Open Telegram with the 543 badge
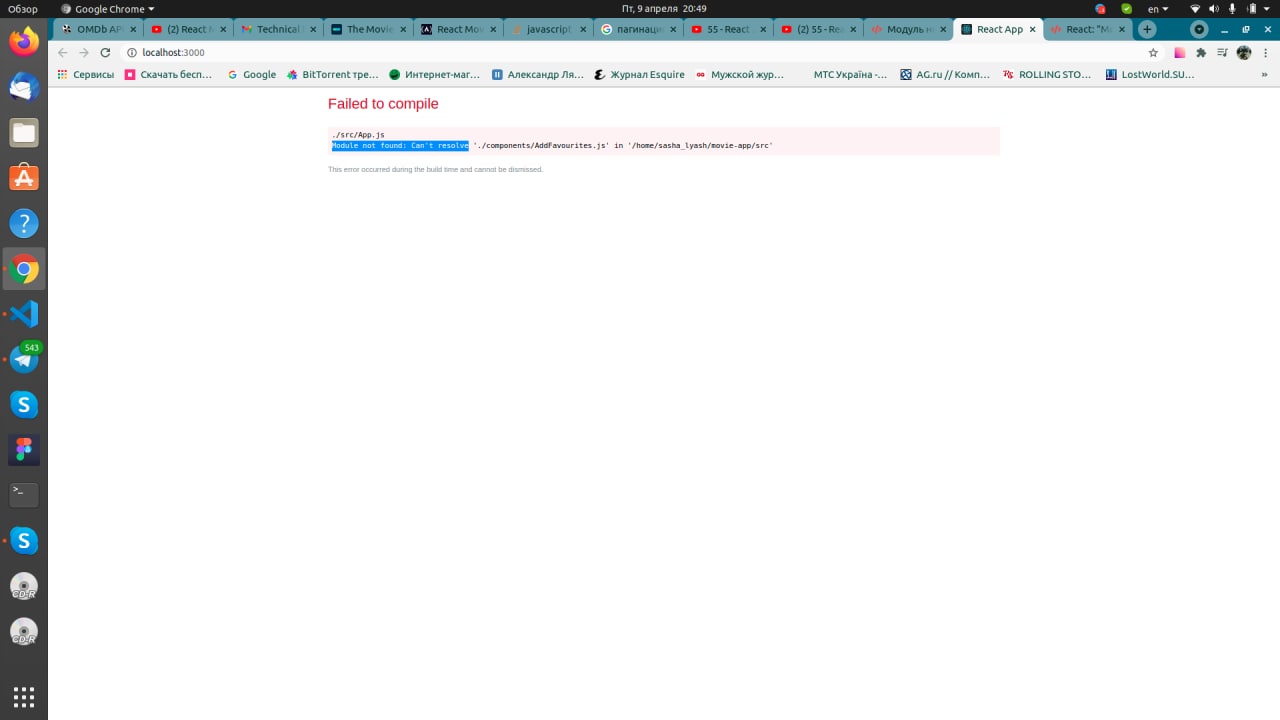 pyautogui.click(x=24, y=359)
